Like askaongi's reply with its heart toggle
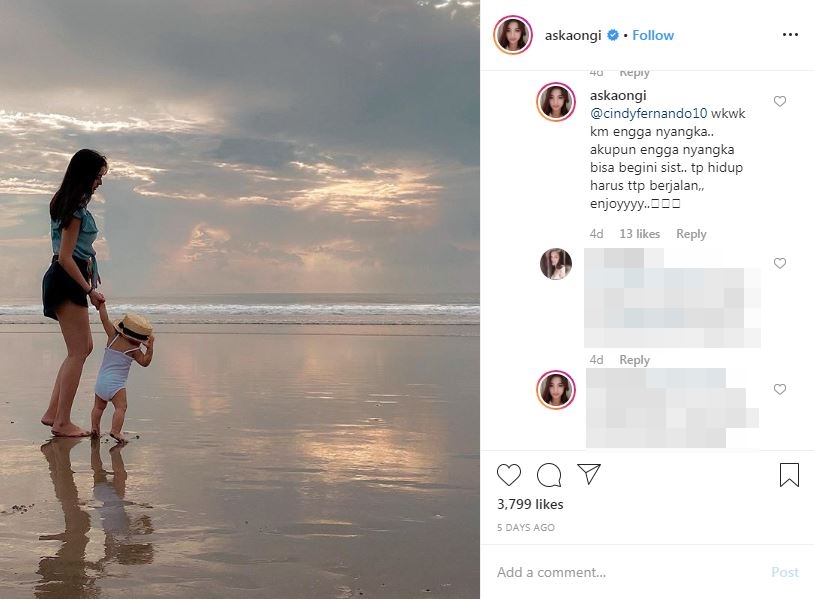The width and height of the screenshot is (814, 599). click(780, 100)
